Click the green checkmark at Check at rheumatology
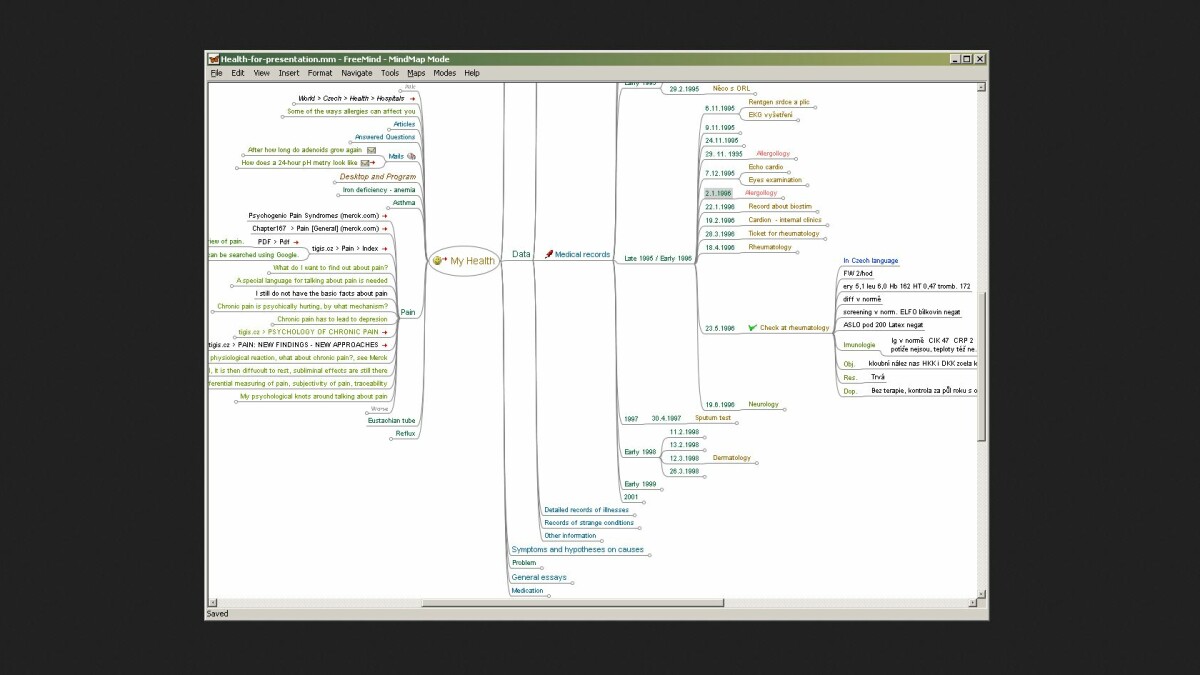 (752, 327)
